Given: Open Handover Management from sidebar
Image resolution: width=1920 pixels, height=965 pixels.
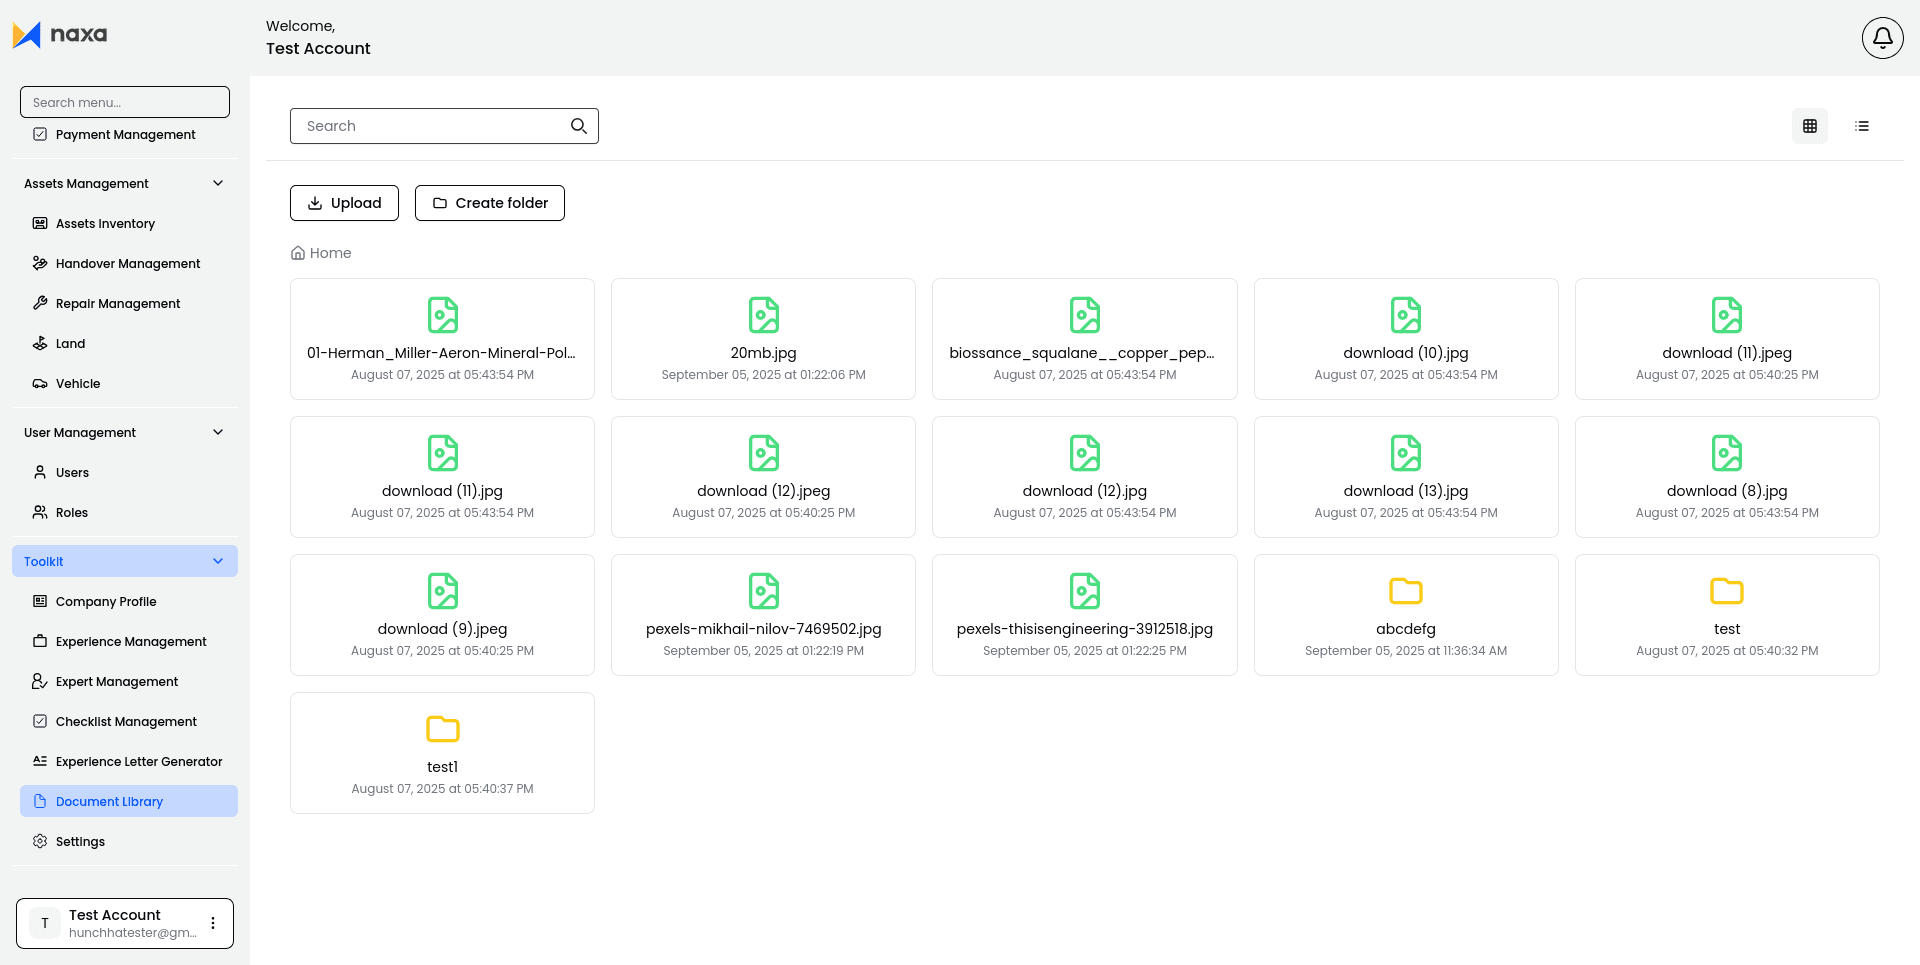Looking at the screenshot, I should [x=128, y=263].
